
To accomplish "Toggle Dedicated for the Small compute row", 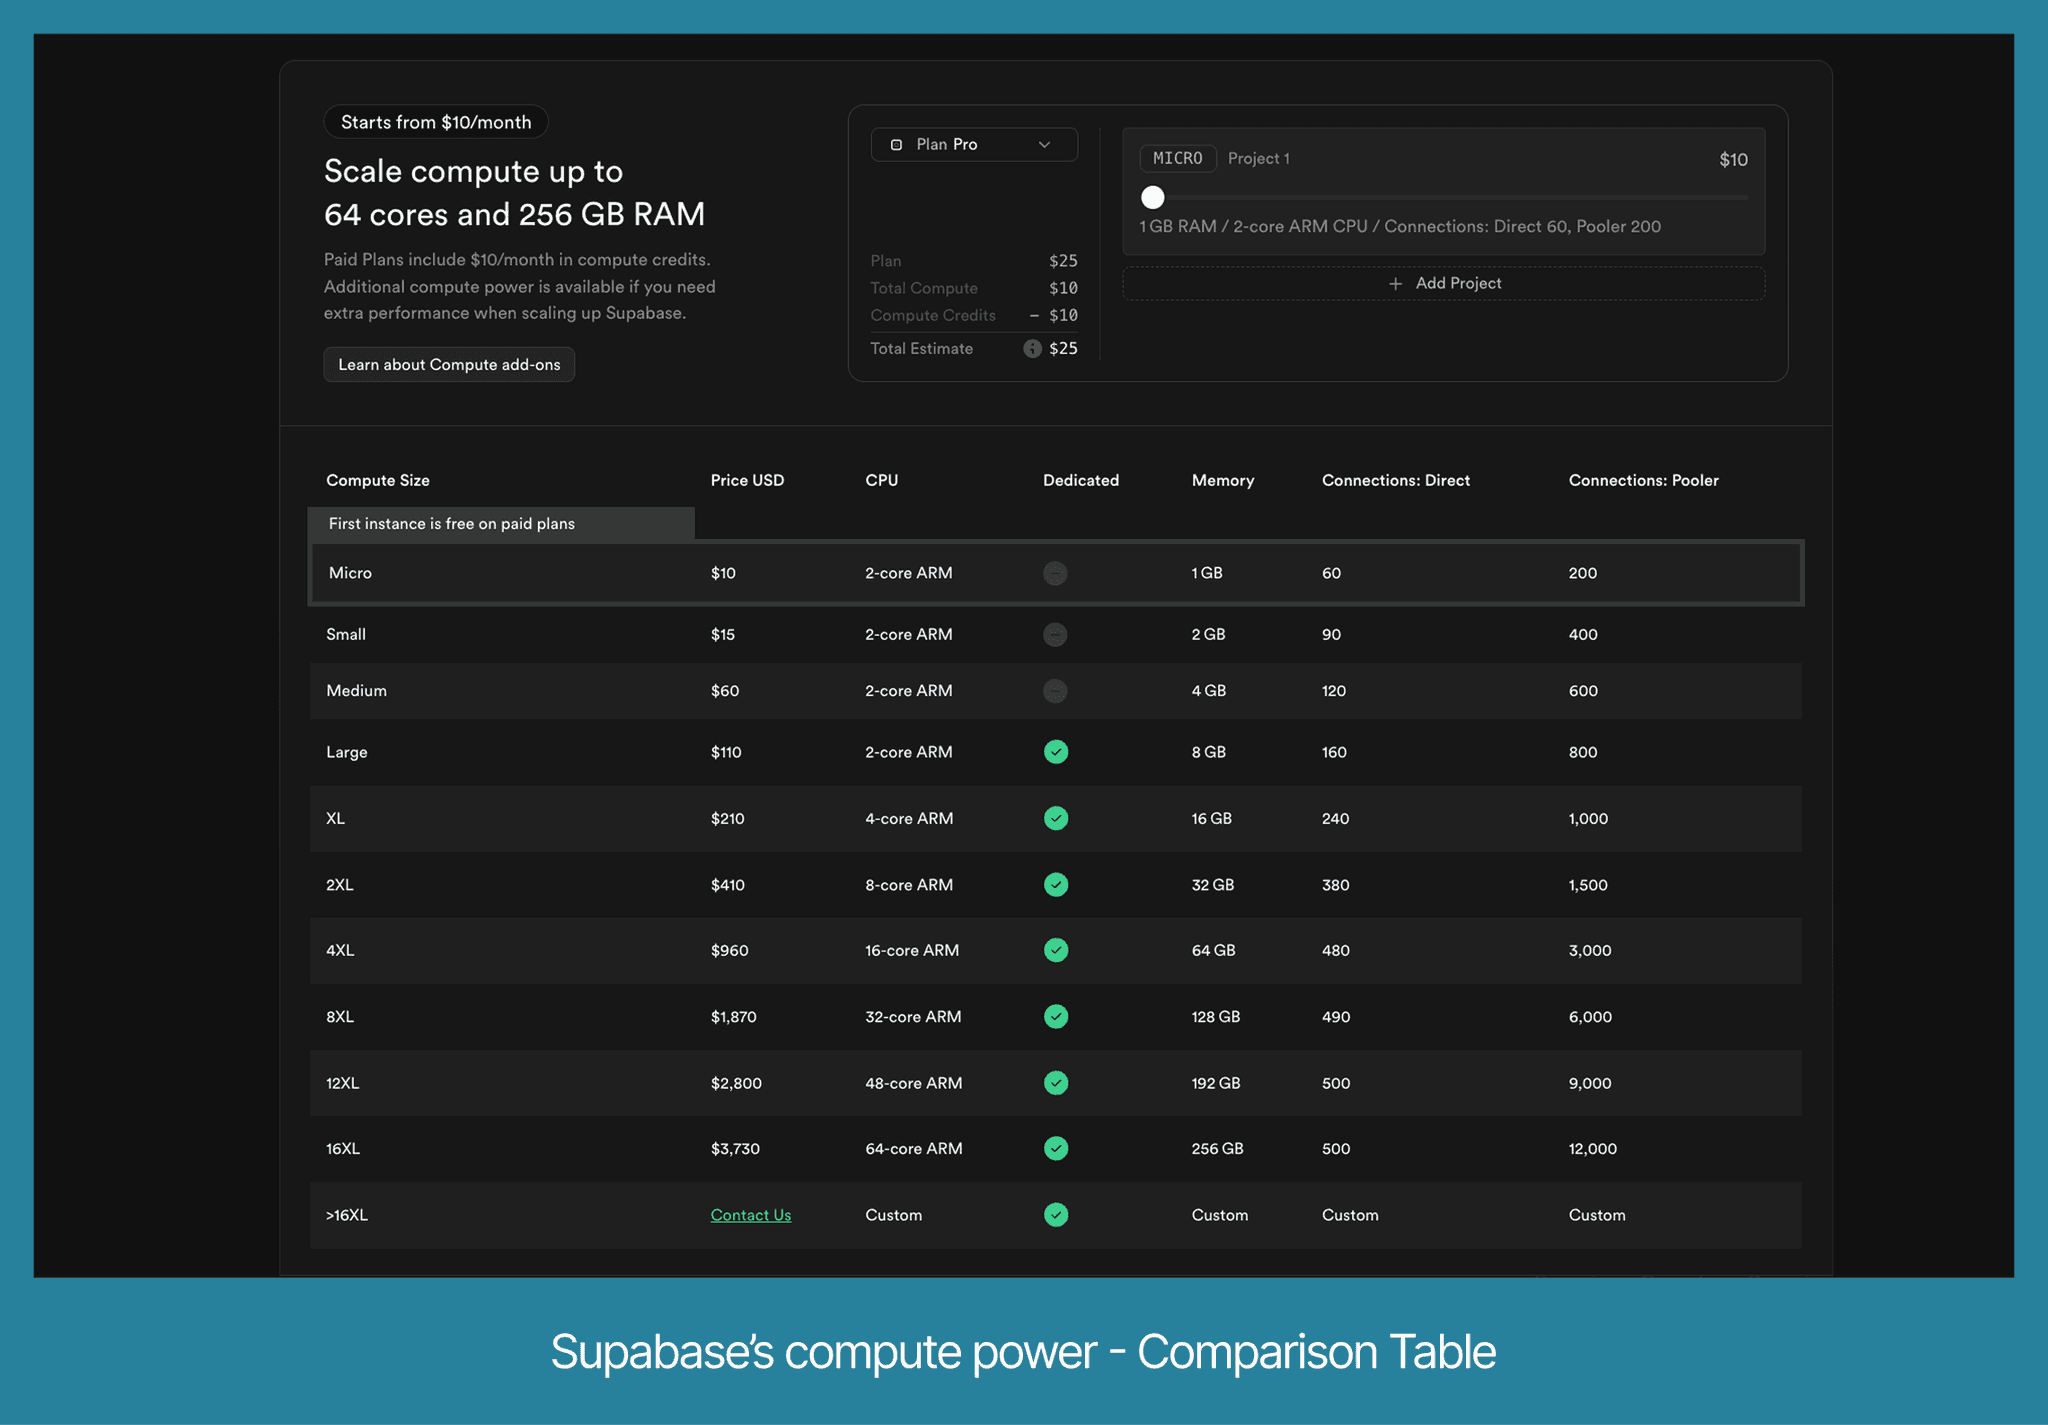I will [1055, 634].
